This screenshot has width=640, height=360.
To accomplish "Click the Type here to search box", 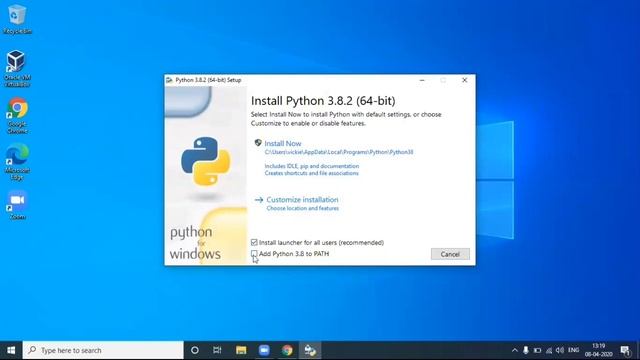I will pos(103,350).
